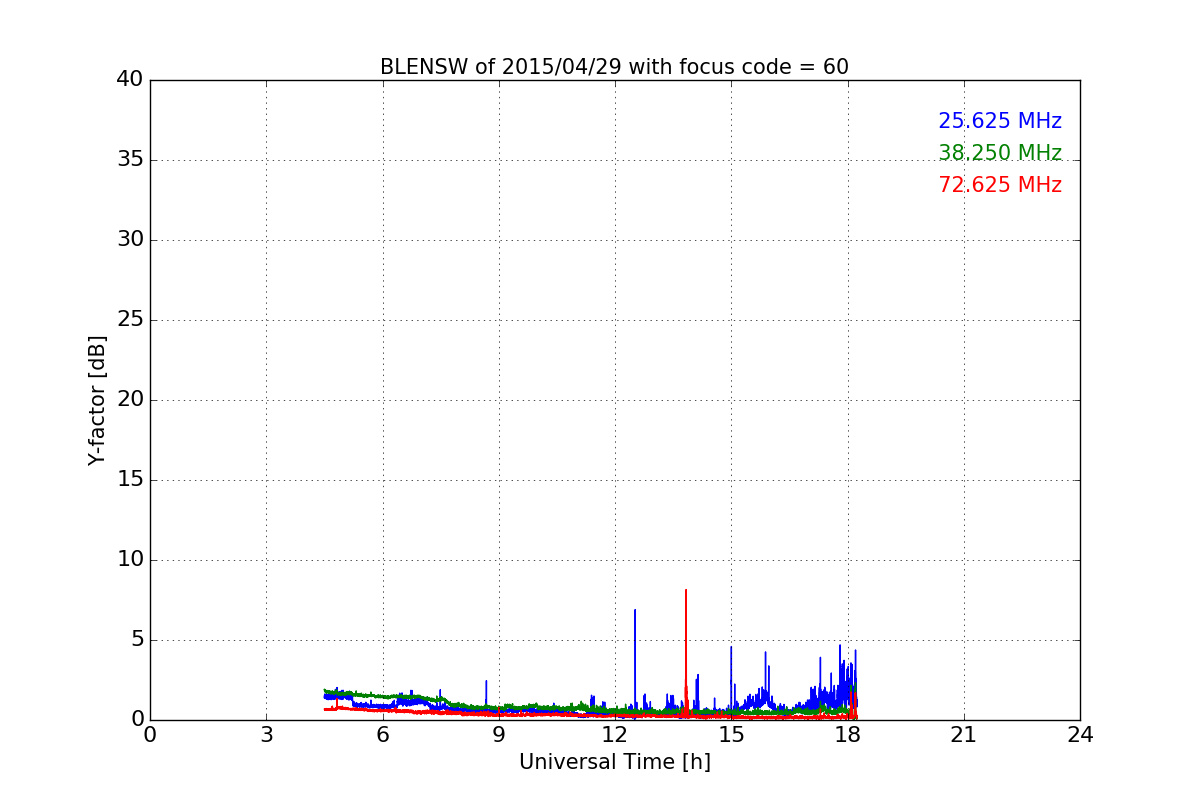Image resolution: width=1200 pixels, height=800 pixels.
Task: Click the x-axis tick label '24'
Action: 1080,735
